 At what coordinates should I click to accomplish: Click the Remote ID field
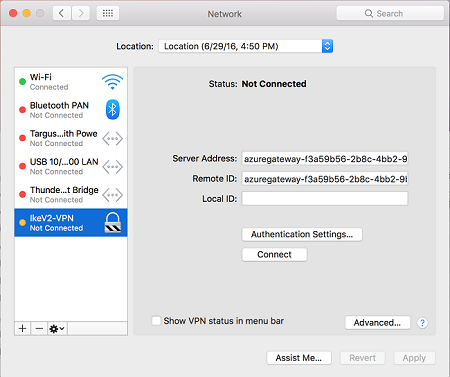tap(325, 179)
